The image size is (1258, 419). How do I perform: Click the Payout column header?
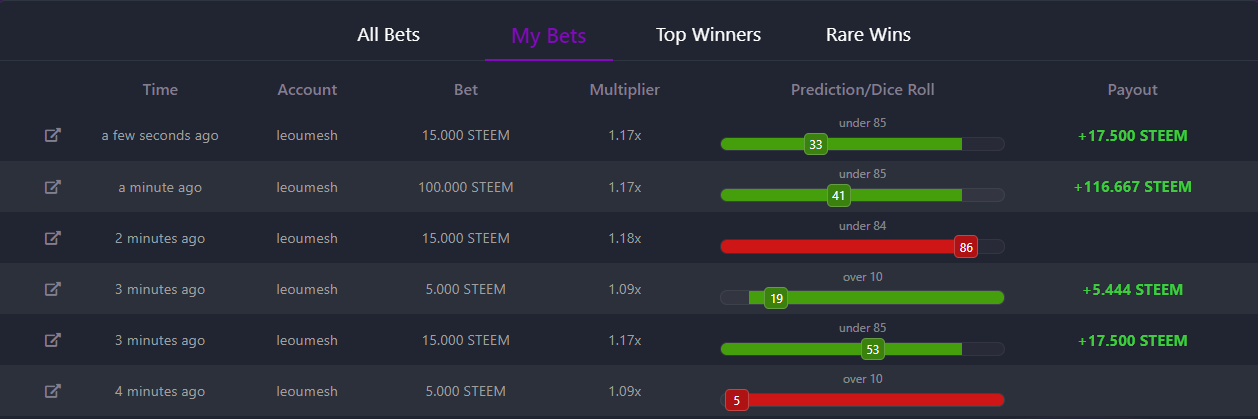point(1132,90)
